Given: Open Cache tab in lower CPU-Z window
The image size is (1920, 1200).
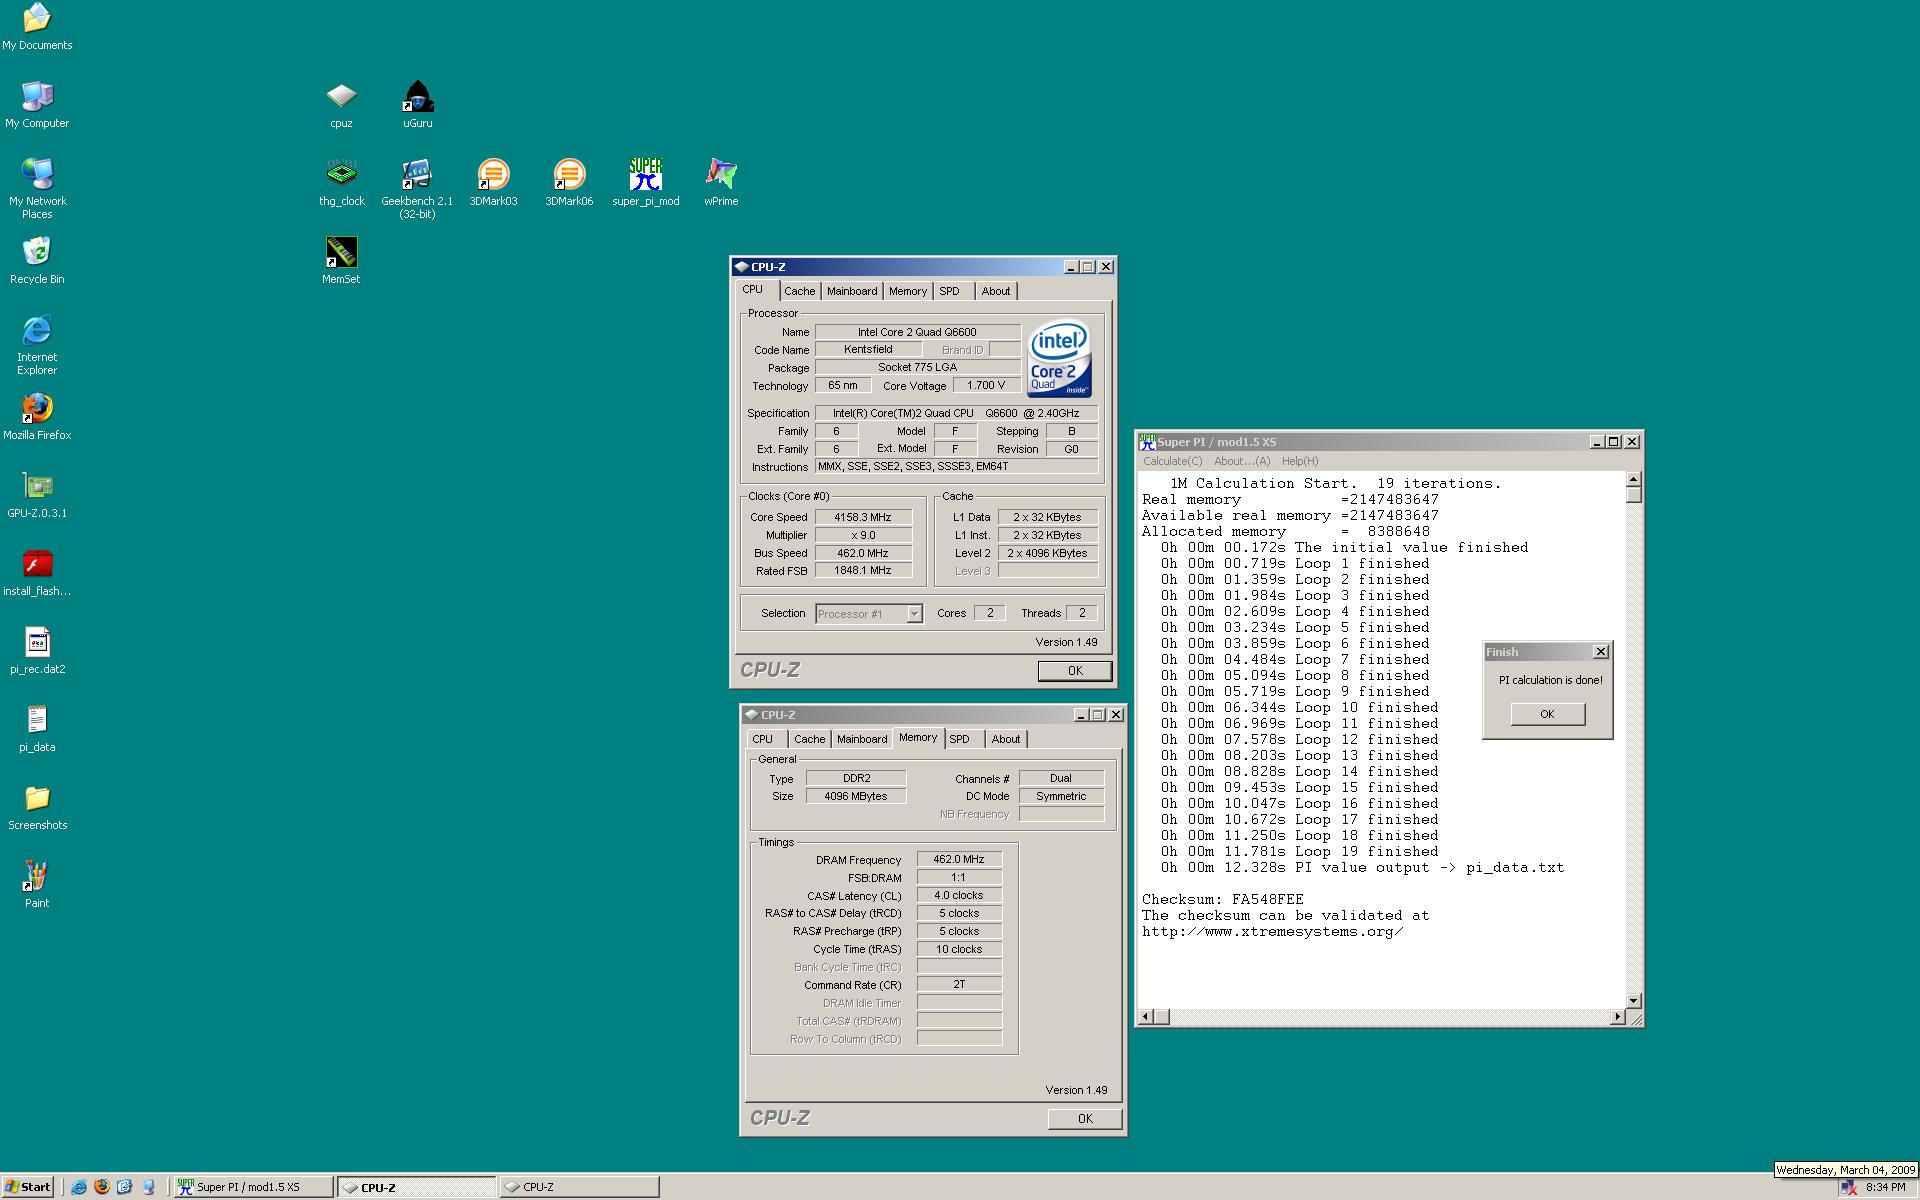Looking at the screenshot, I should point(809,739).
